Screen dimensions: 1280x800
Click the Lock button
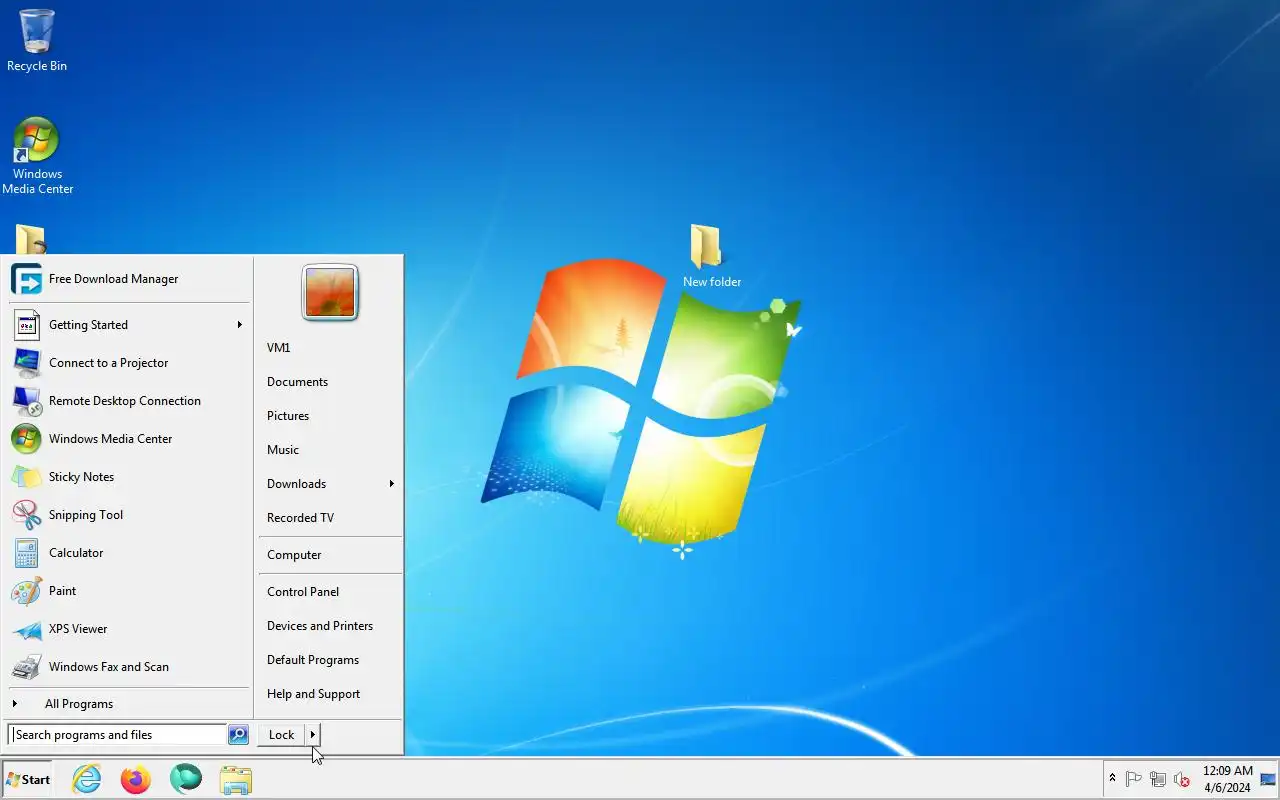[x=281, y=735]
